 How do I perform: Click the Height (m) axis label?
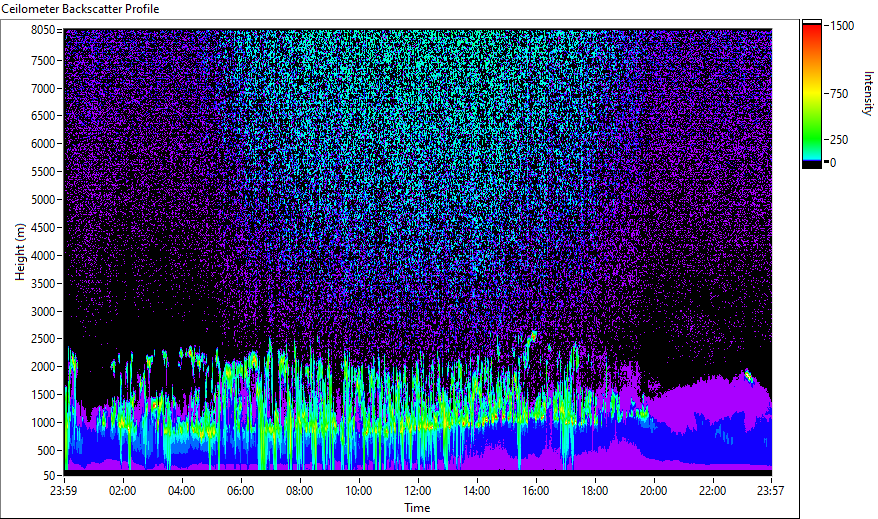coord(20,252)
